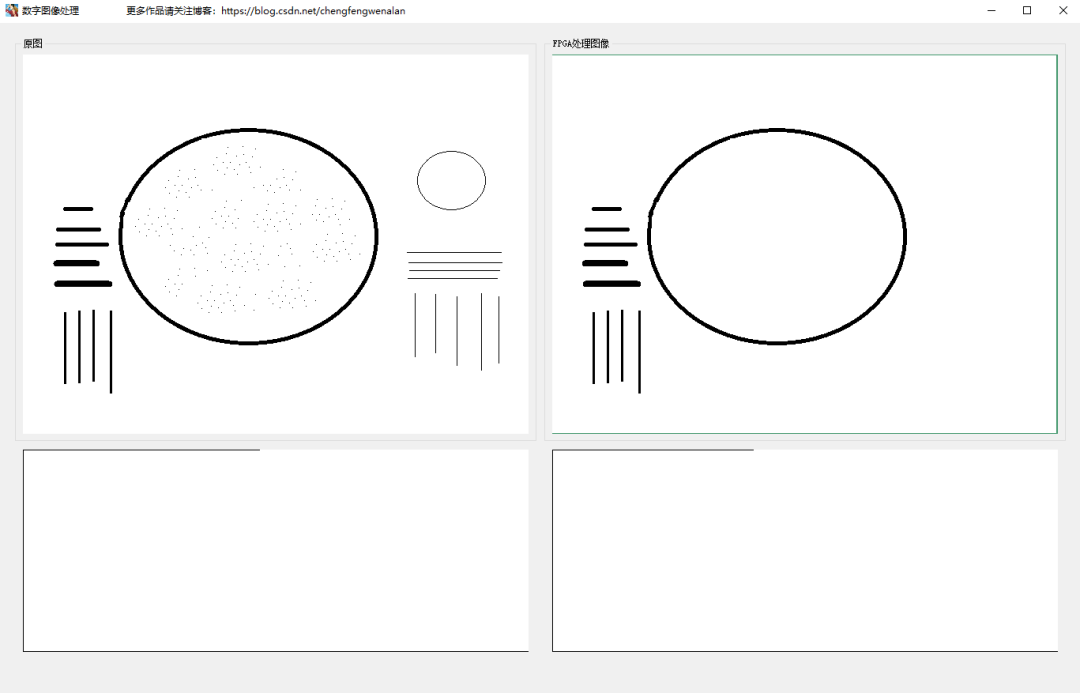Click the FPGA处理图像 processed image panel
This screenshot has height=693, width=1080.
804,244
